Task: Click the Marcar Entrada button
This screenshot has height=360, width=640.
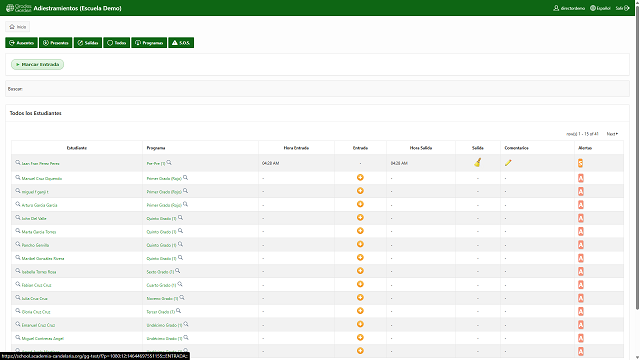Action: coord(38,64)
